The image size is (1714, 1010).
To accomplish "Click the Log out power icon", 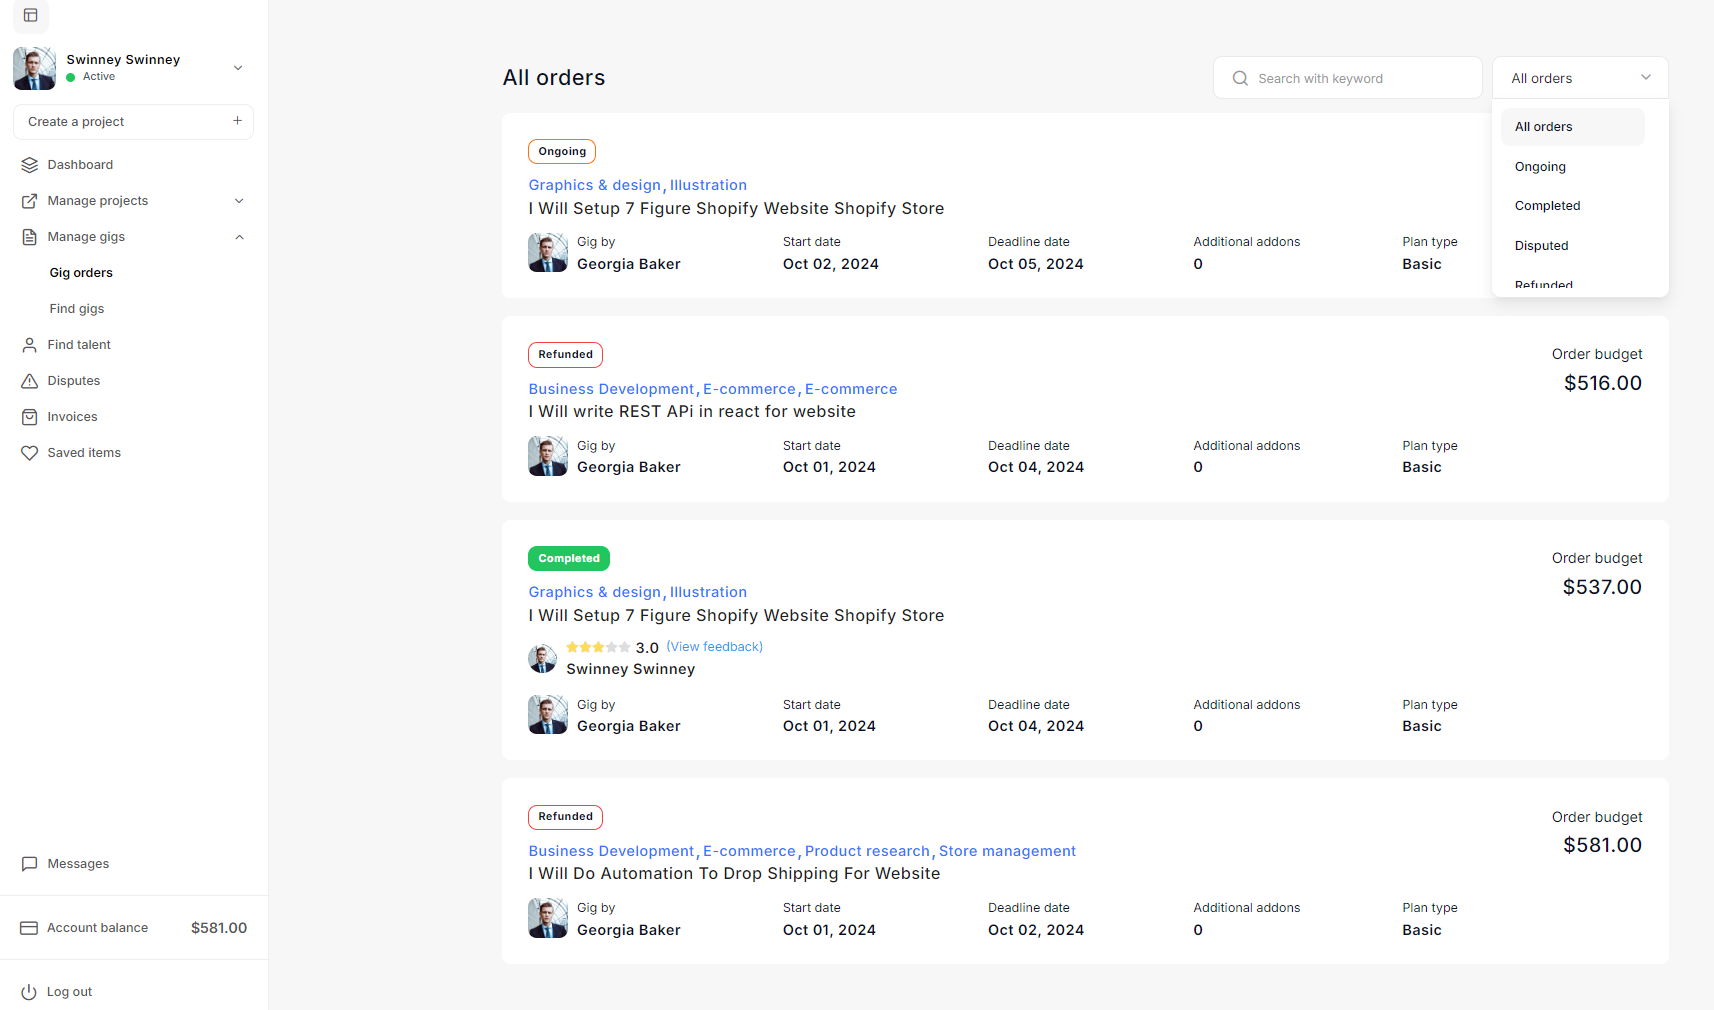I will click(29, 992).
